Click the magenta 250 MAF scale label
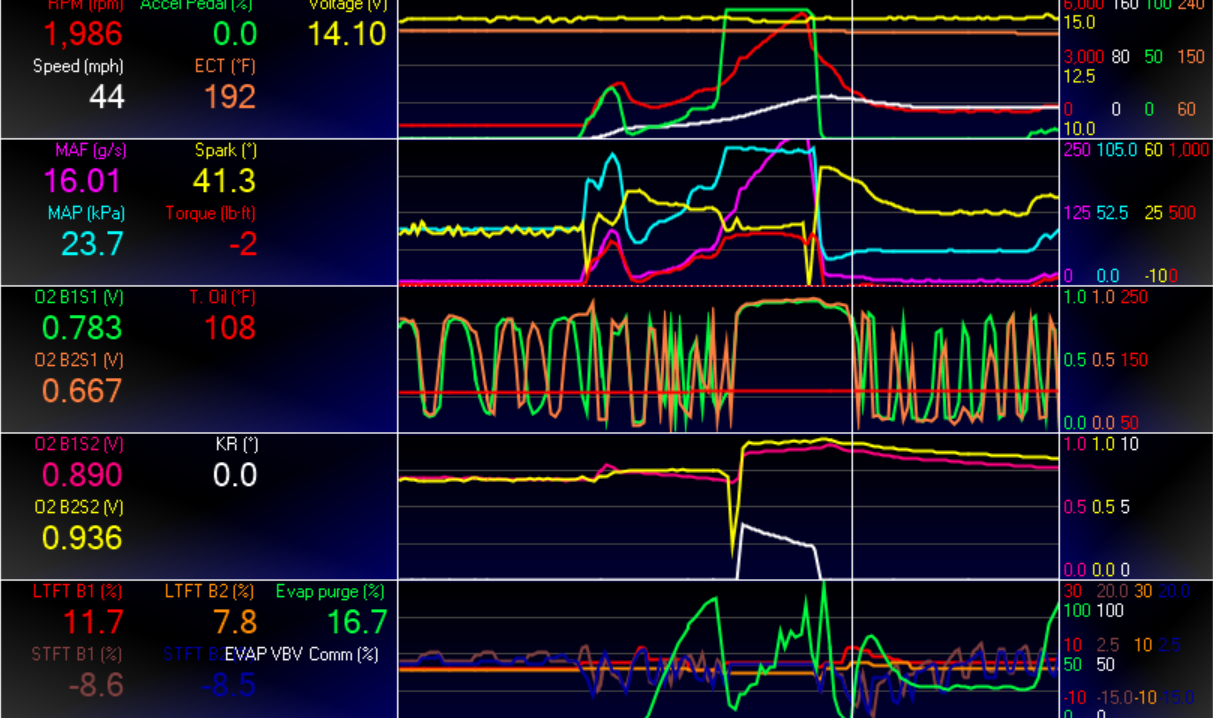Screen dimensions: 1213x718 tap(1077, 149)
